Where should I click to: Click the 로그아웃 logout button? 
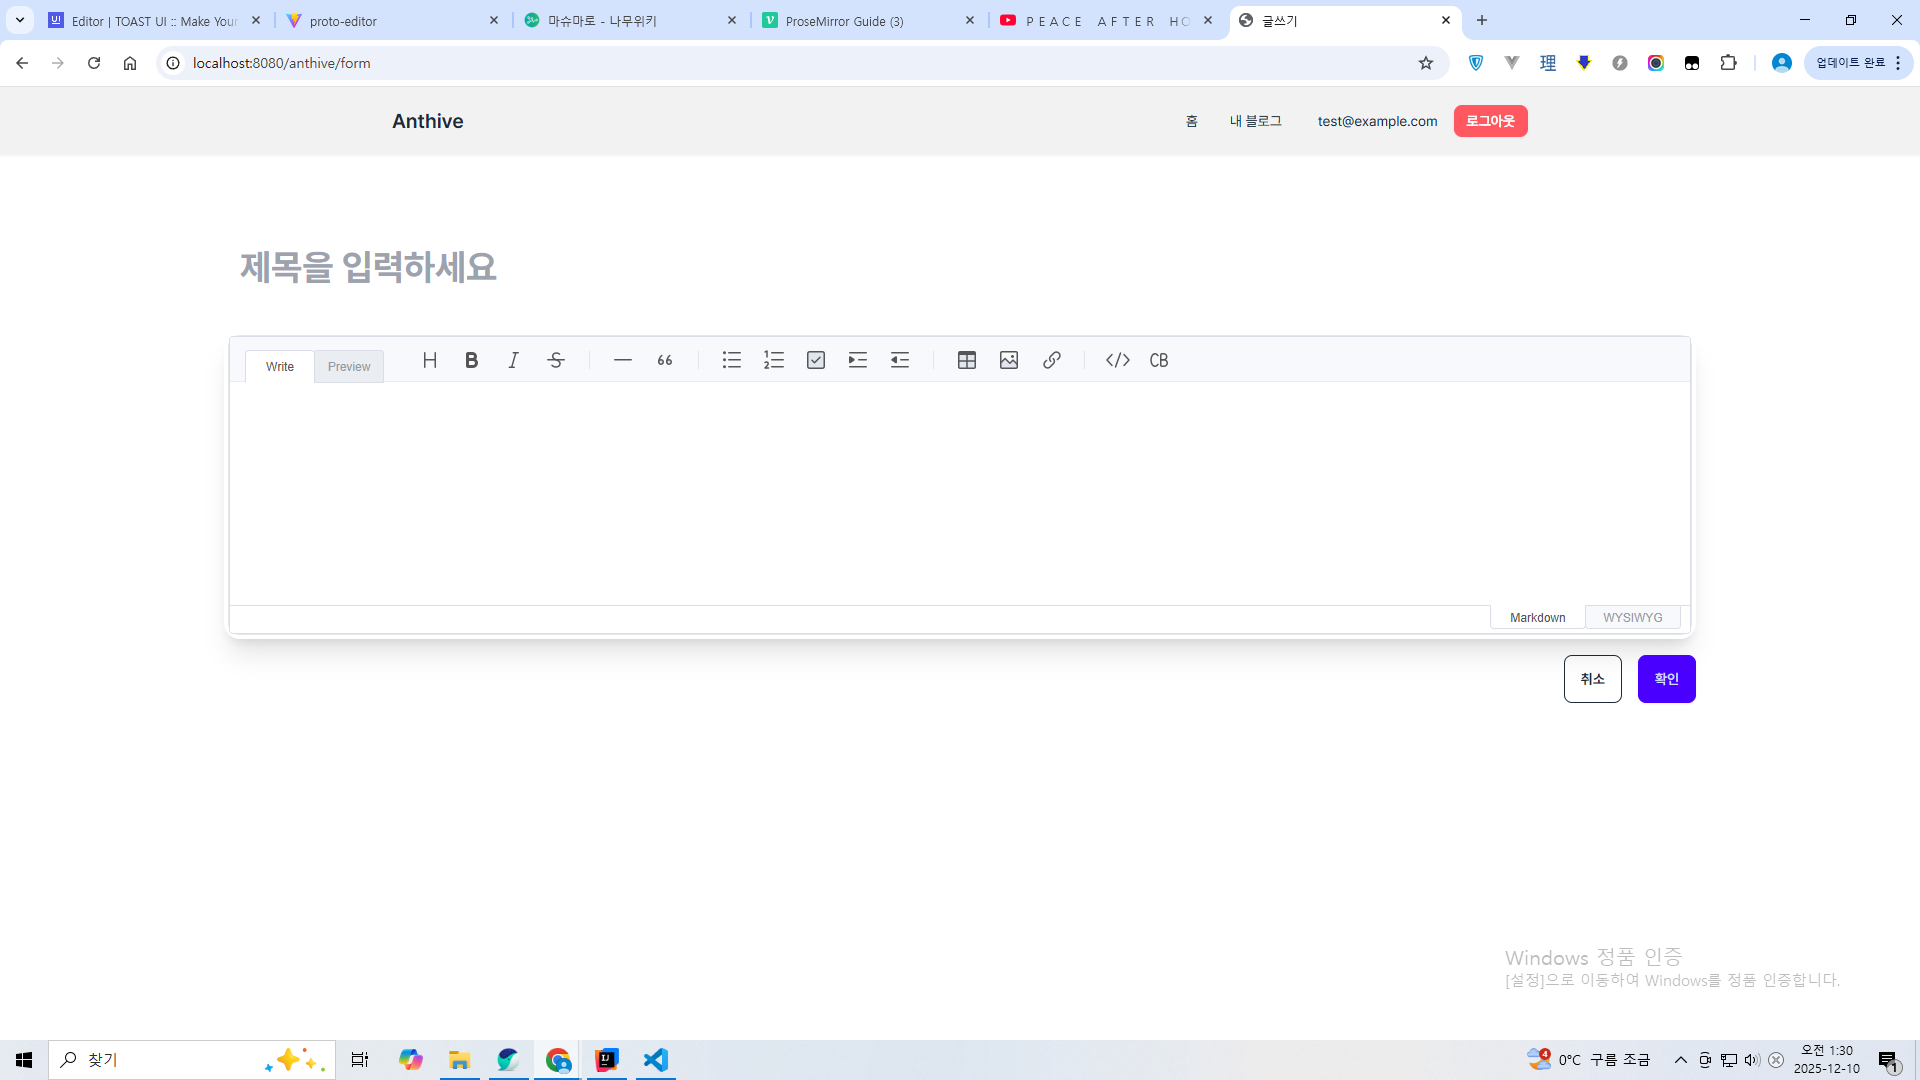[1490, 121]
